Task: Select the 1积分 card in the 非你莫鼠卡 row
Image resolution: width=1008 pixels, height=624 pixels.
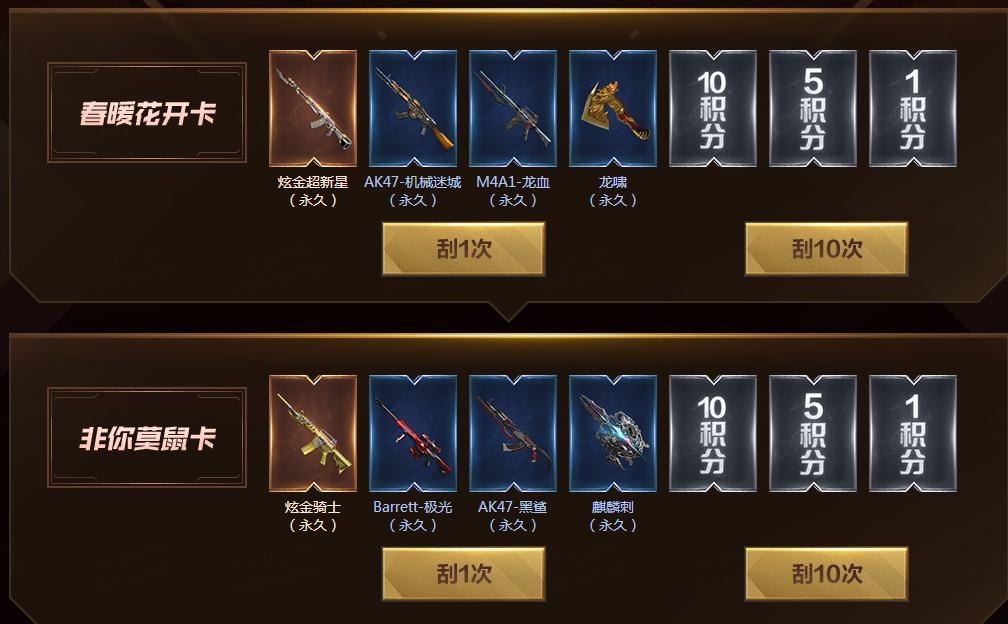Action: click(913, 434)
